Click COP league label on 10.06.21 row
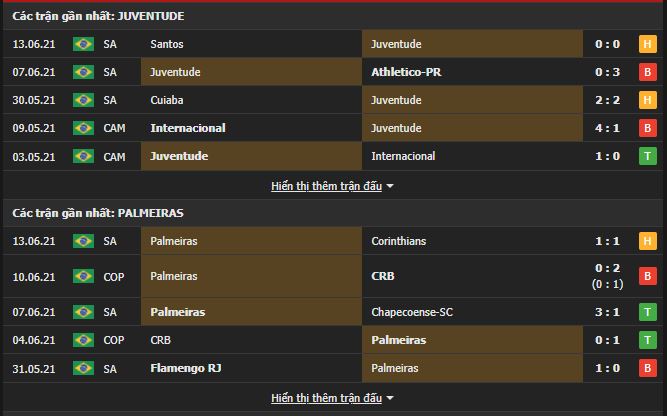The width and height of the screenshot is (667, 416). click(114, 276)
